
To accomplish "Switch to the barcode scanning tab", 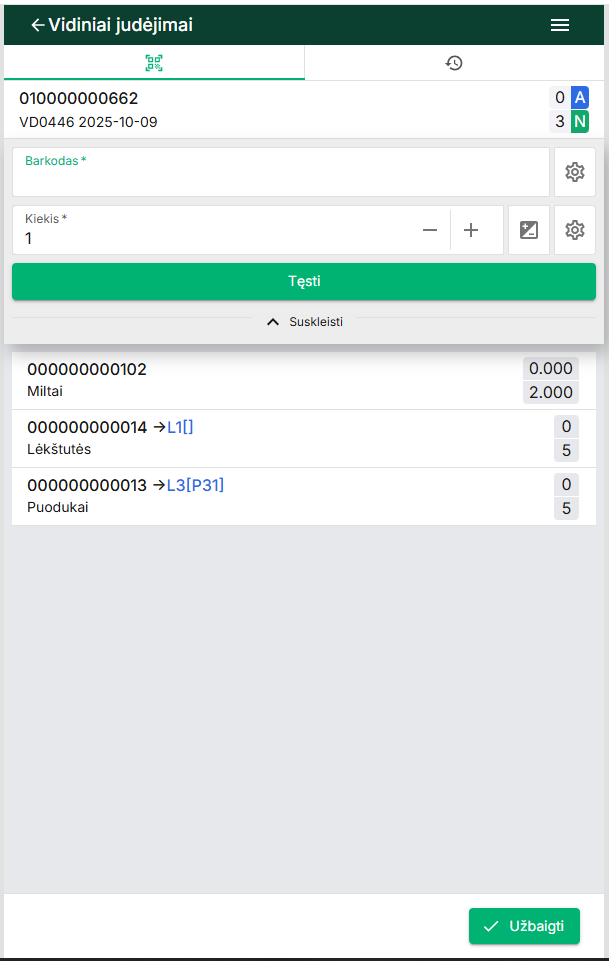I will 154,63.
